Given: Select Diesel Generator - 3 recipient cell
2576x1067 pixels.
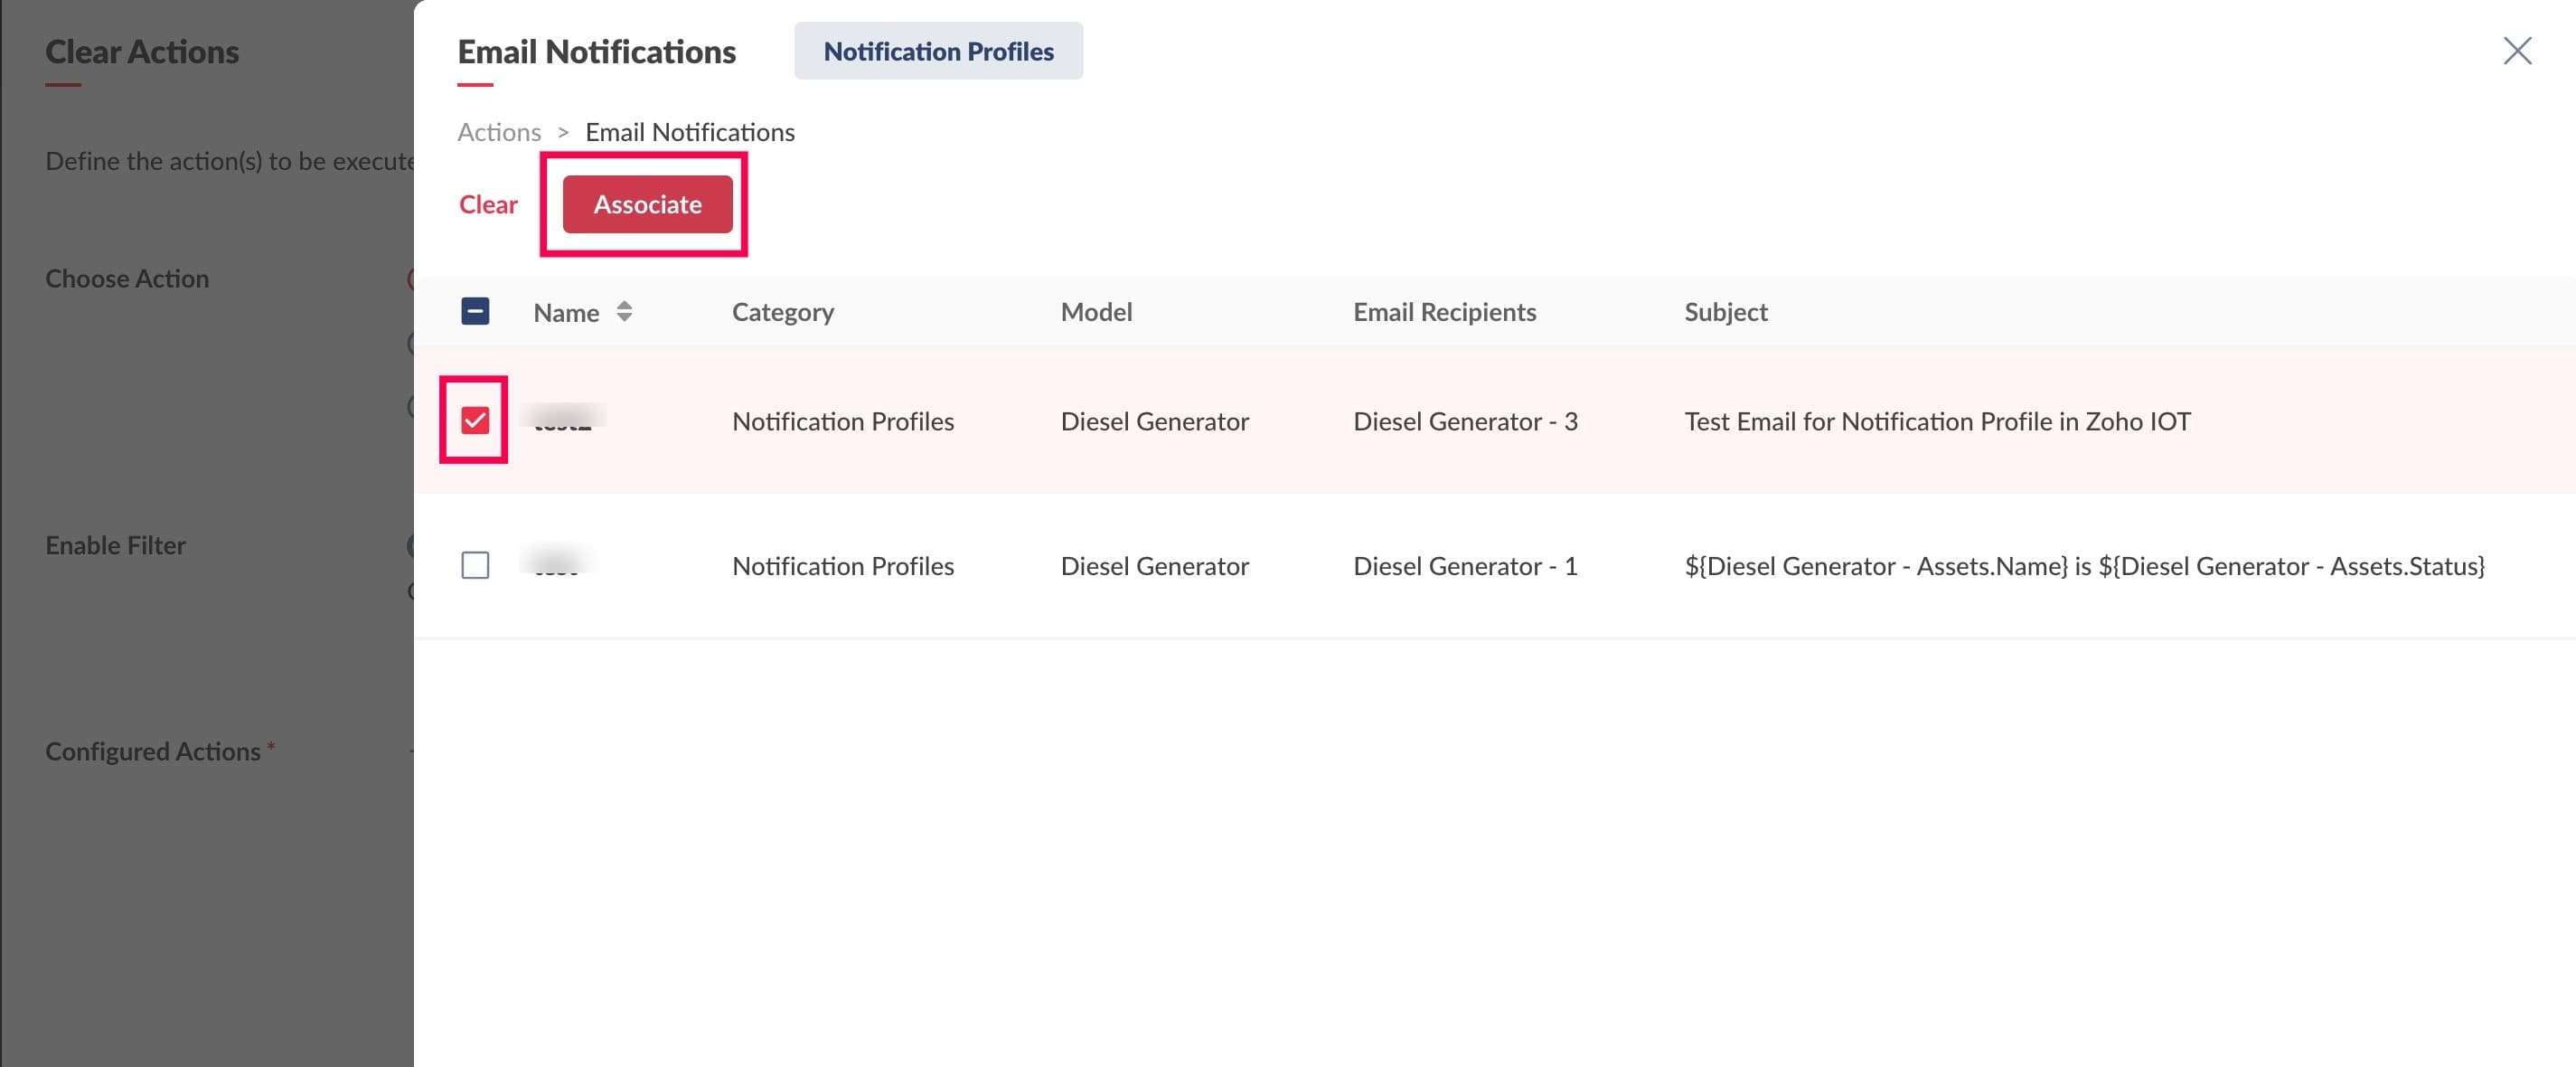Looking at the screenshot, I should pos(1464,422).
